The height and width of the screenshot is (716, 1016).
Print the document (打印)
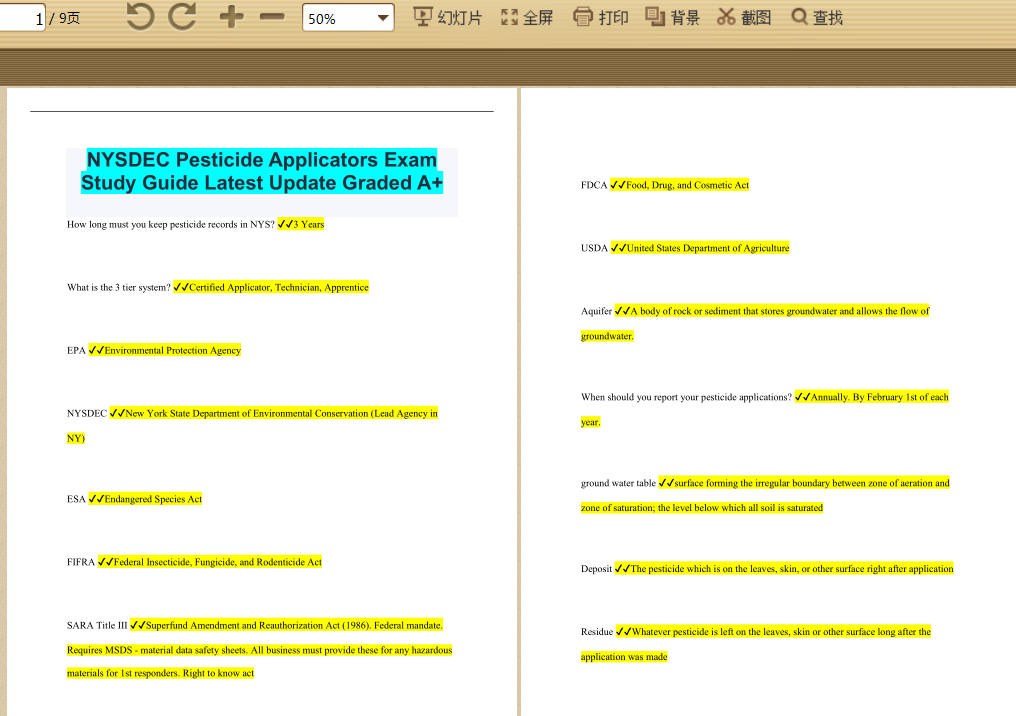pos(601,17)
